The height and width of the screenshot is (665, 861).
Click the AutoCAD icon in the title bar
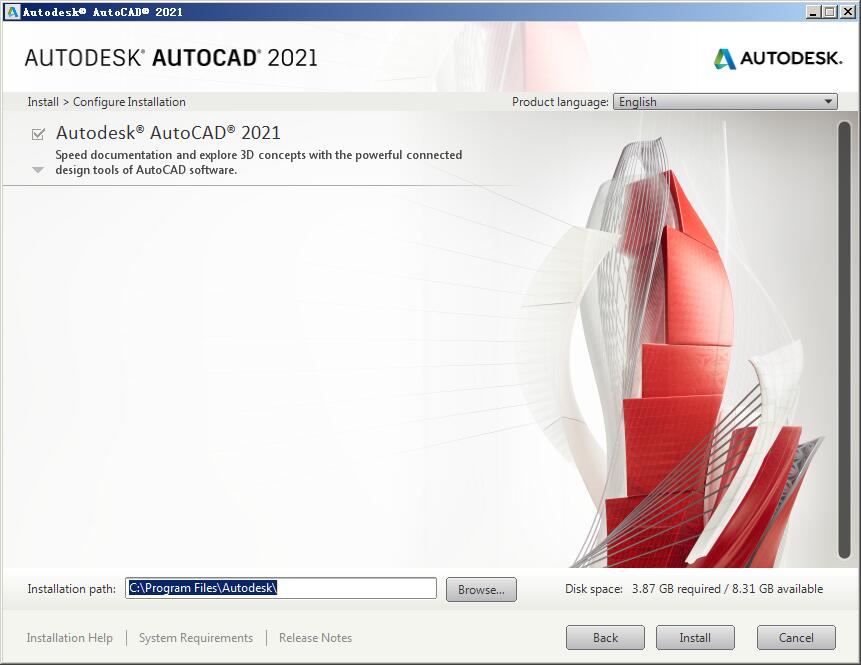point(12,12)
